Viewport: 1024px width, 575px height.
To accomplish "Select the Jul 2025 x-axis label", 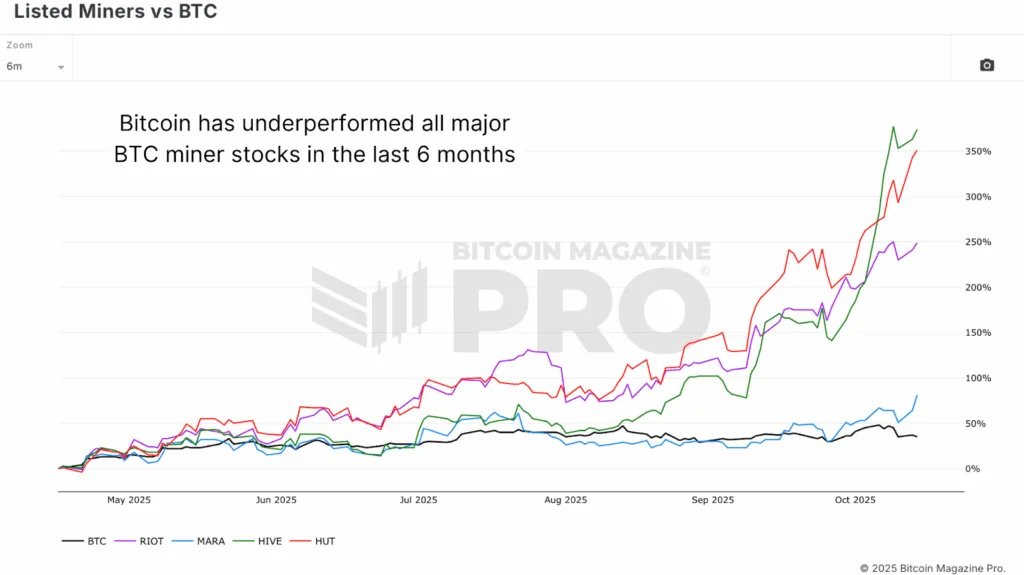I will [418, 499].
